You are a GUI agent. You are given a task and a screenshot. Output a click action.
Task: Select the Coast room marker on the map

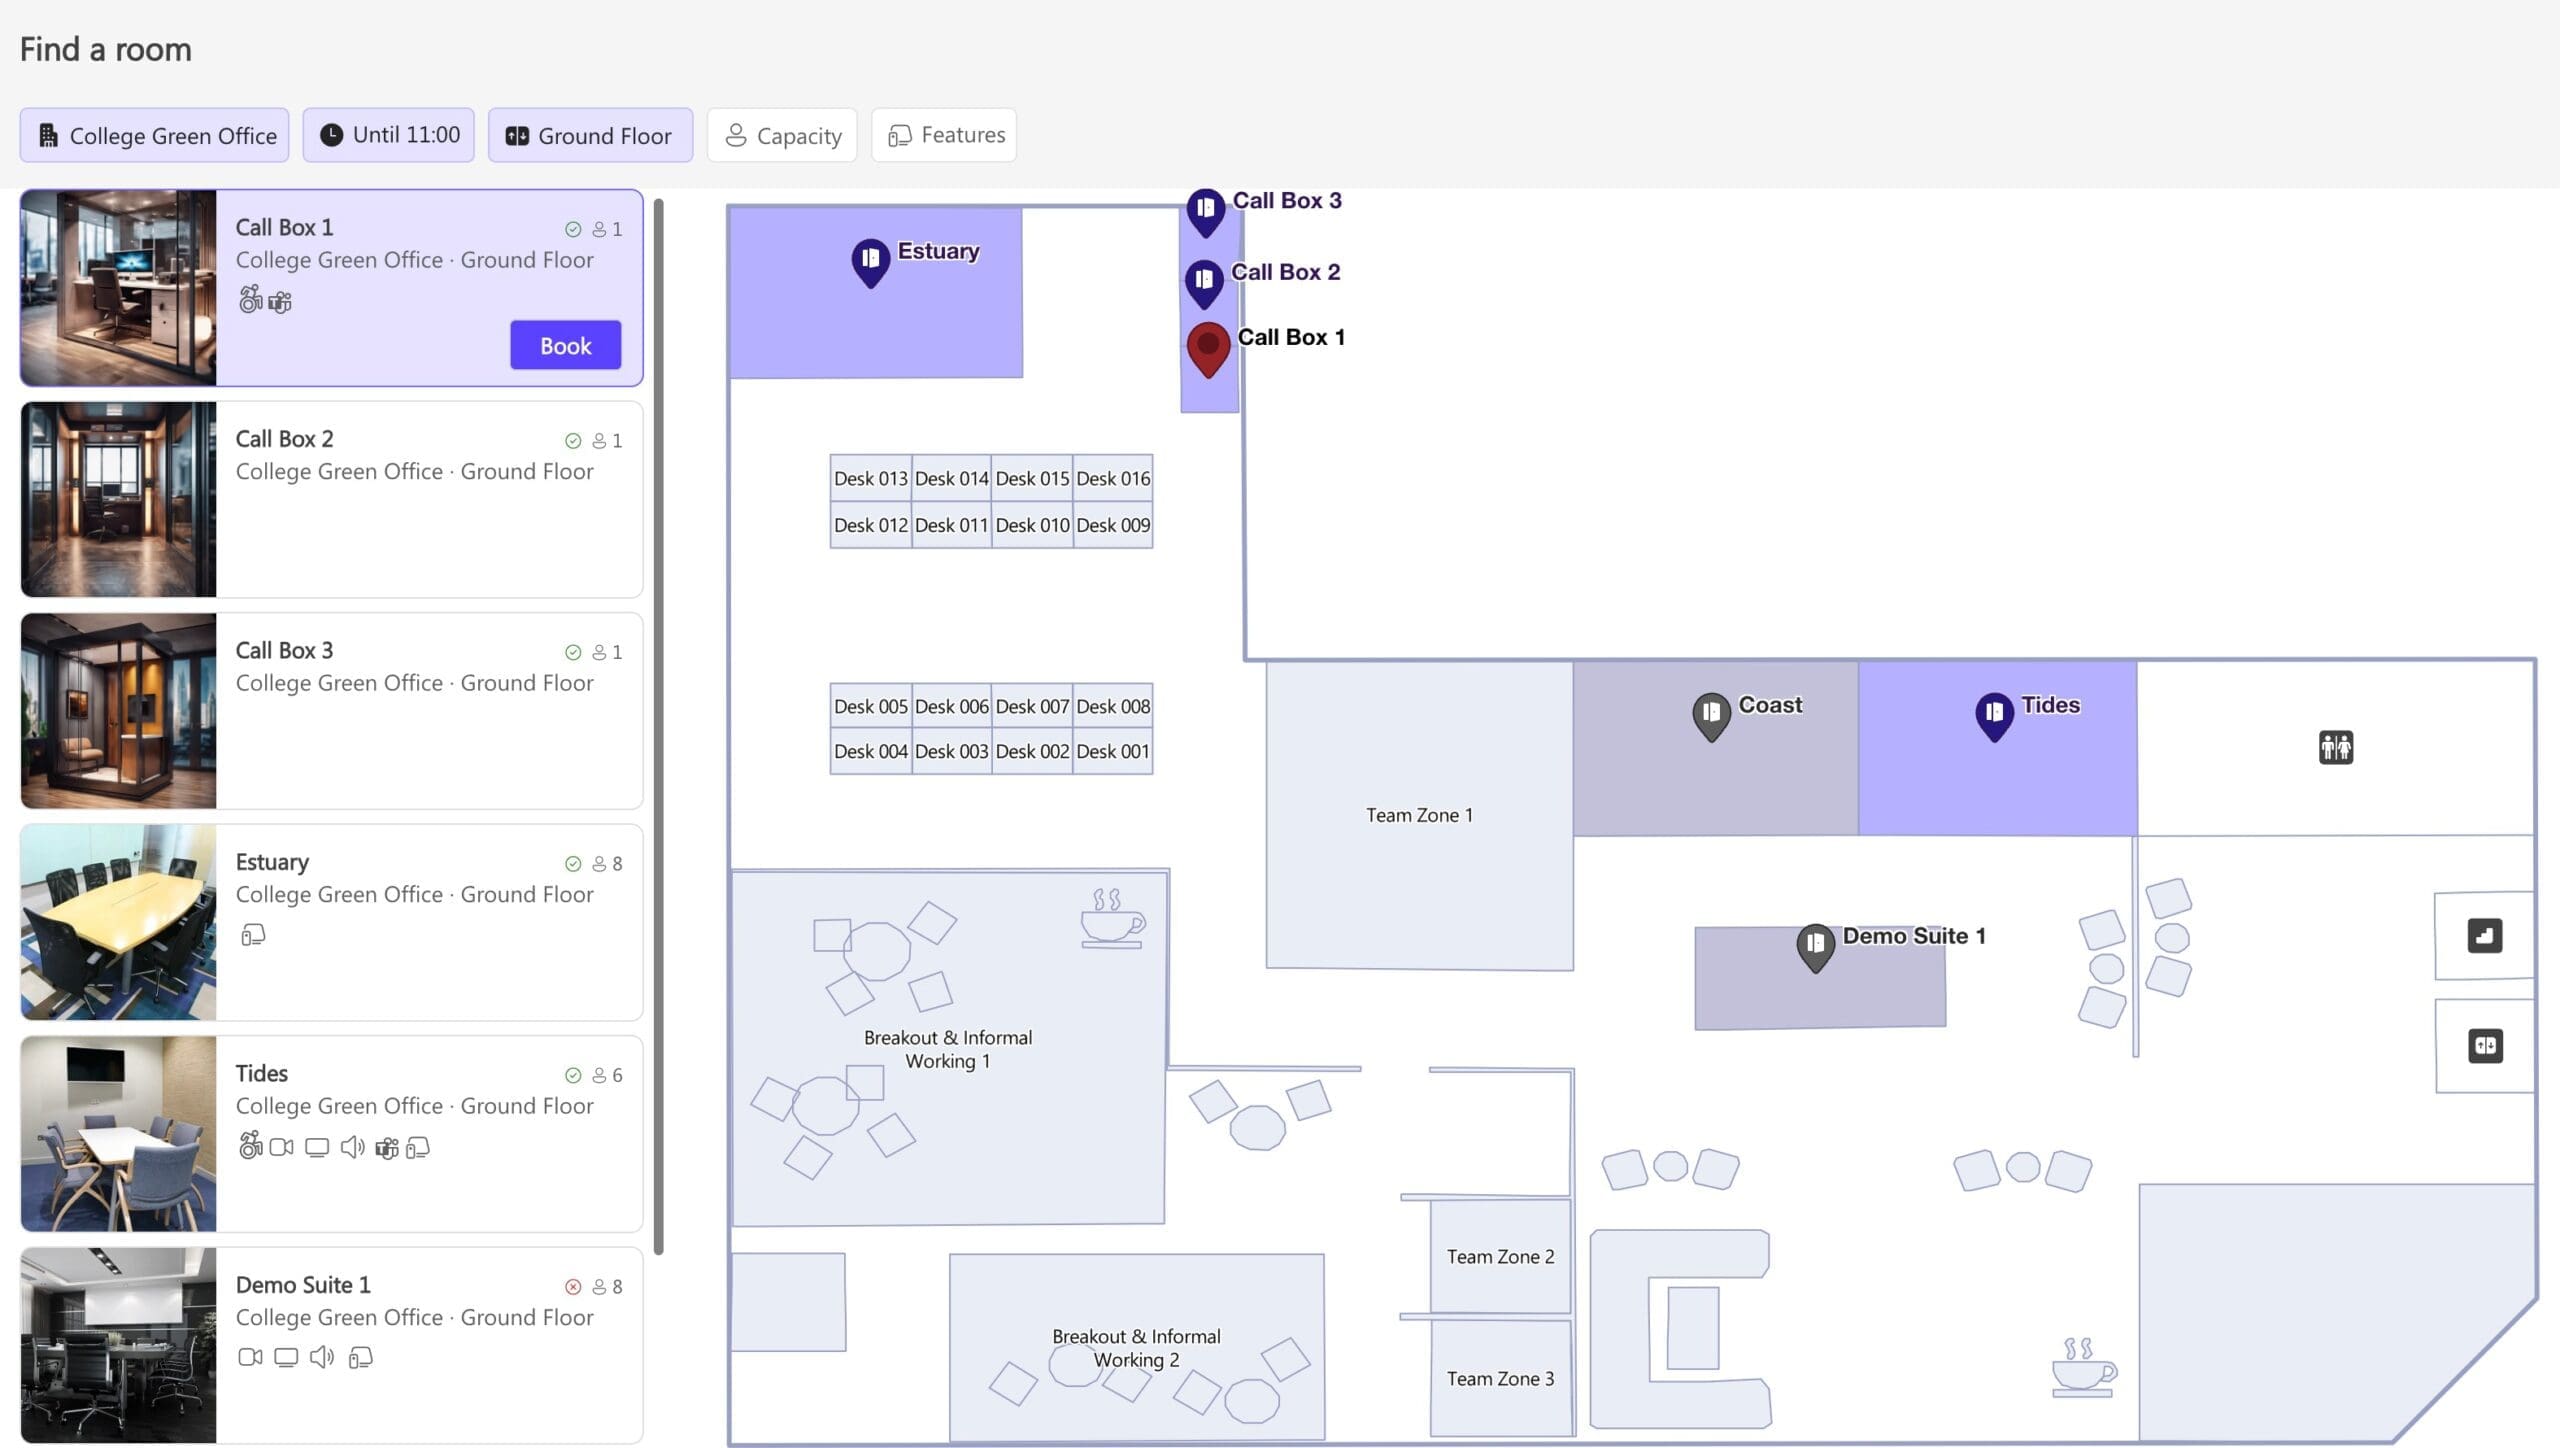pos(1711,714)
